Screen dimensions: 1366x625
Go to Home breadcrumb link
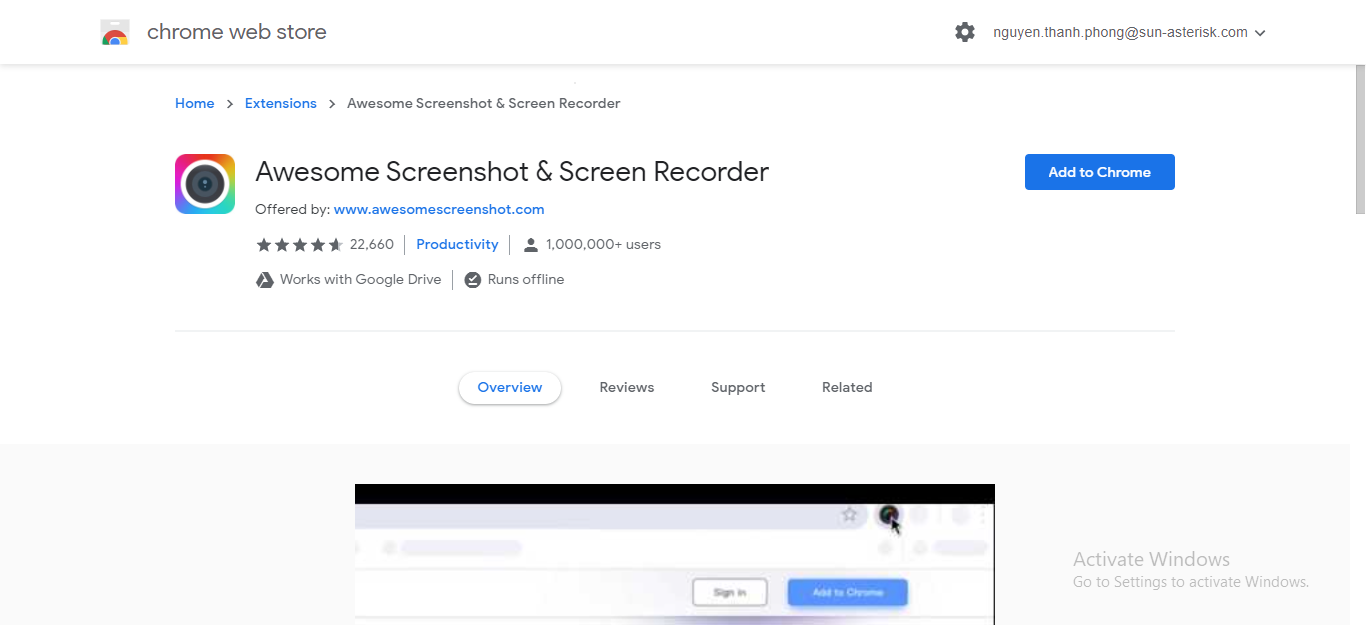(x=195, y=103)
